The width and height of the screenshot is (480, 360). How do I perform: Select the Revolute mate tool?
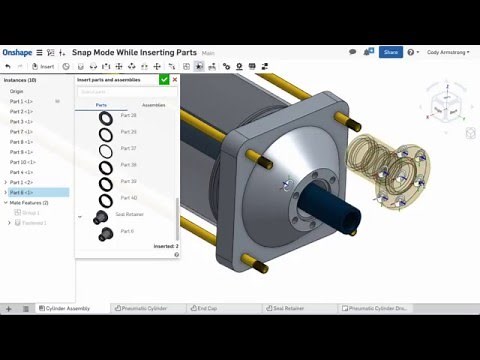[x=93, y=67]
